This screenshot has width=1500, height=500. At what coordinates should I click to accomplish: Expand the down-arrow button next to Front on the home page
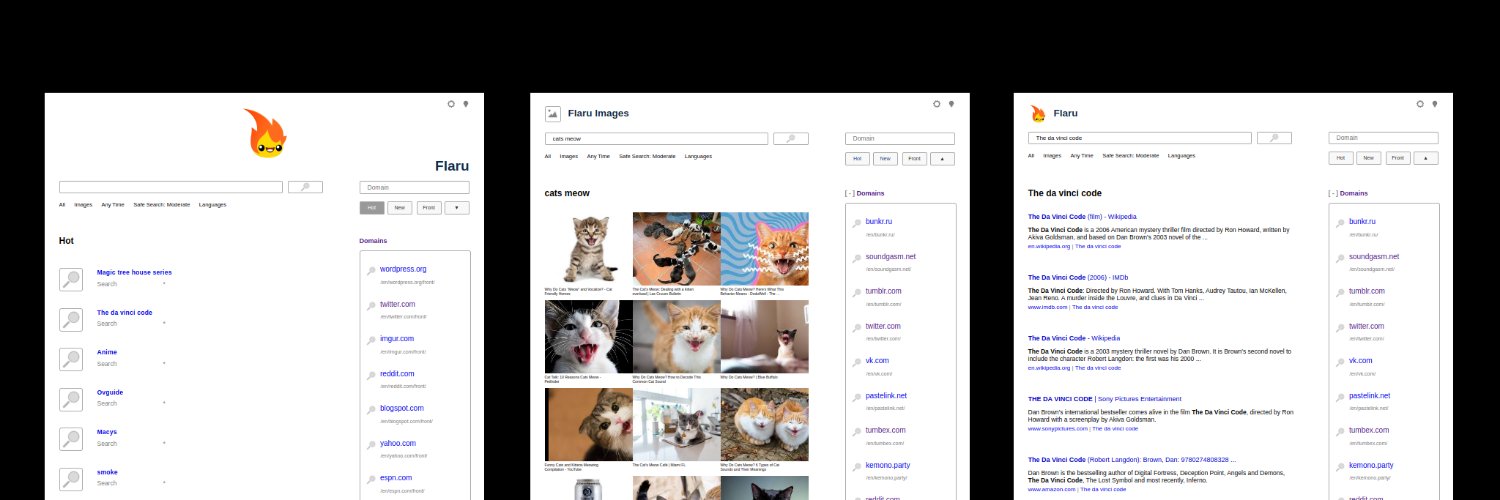click(x=457, y=208)
